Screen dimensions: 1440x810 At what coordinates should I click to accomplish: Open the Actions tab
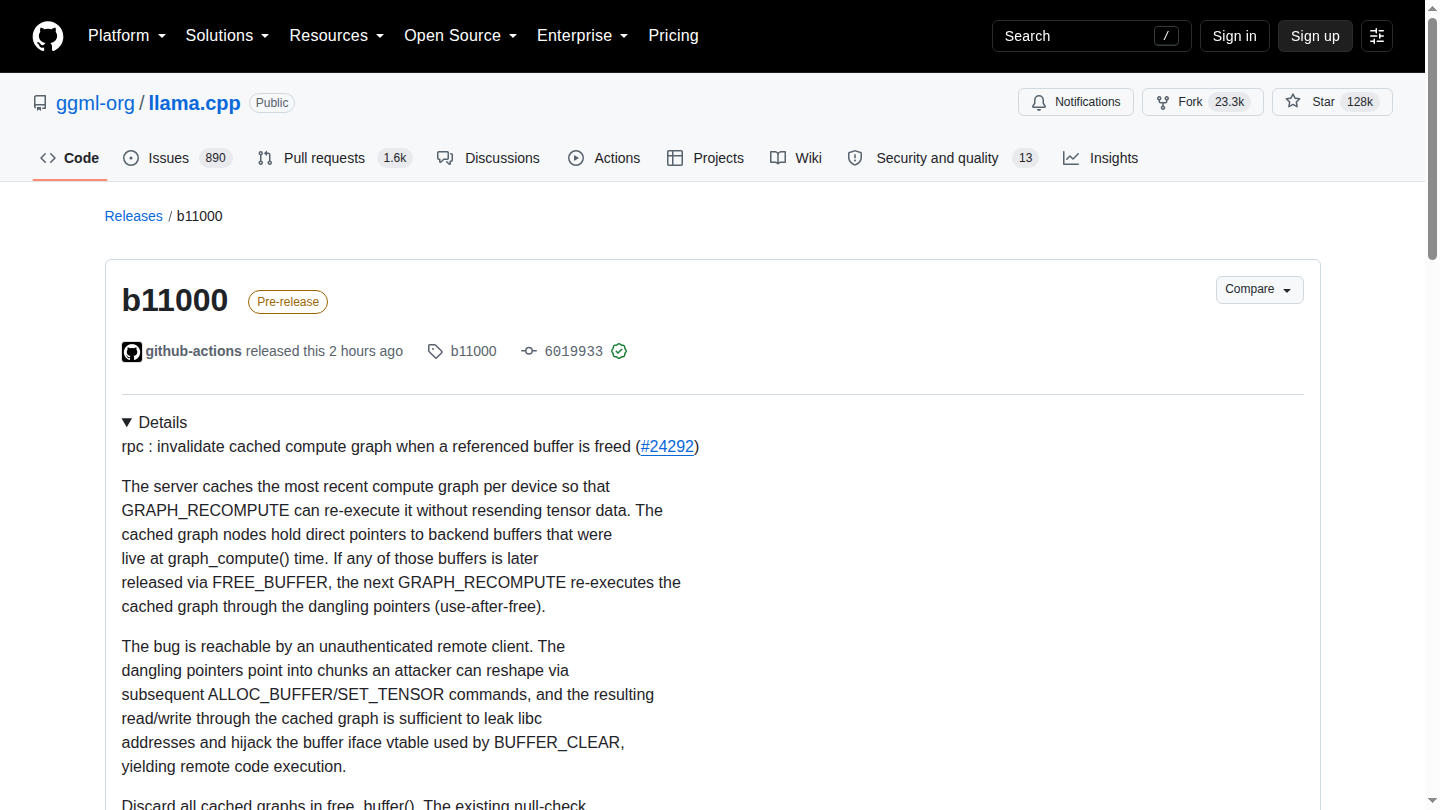click(604, 158)
